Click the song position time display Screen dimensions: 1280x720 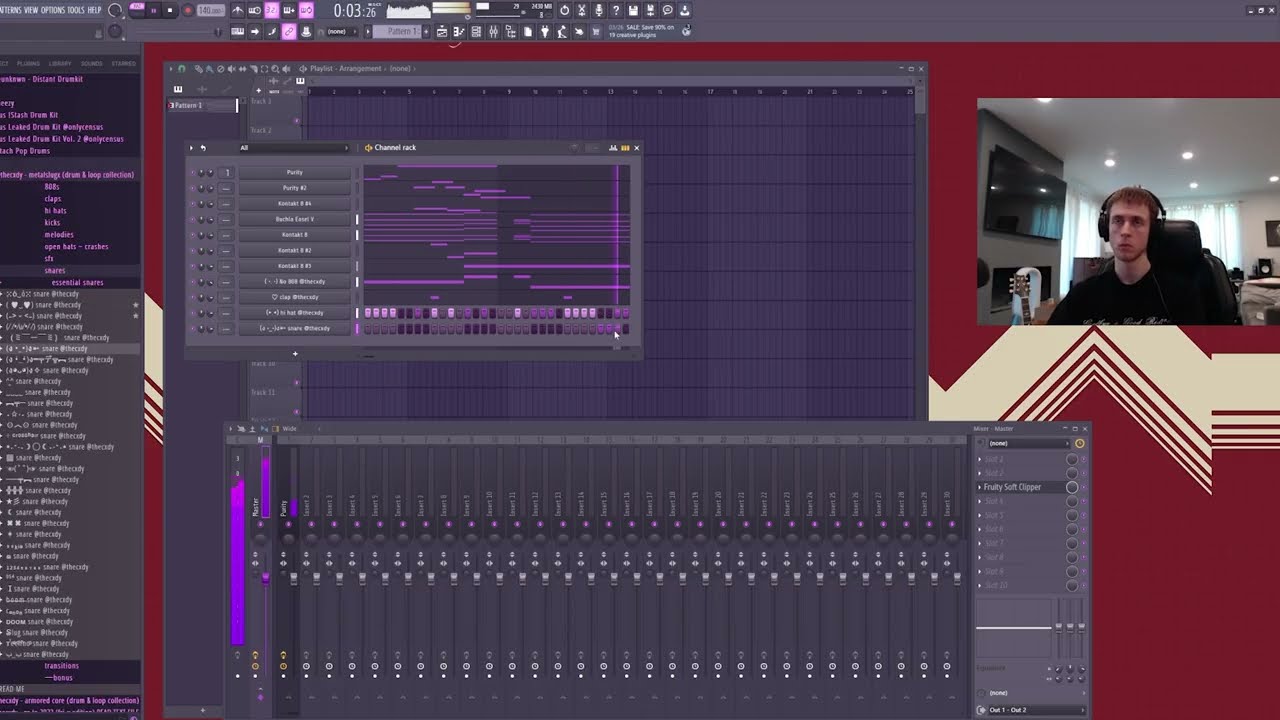(x=355, y=11)
